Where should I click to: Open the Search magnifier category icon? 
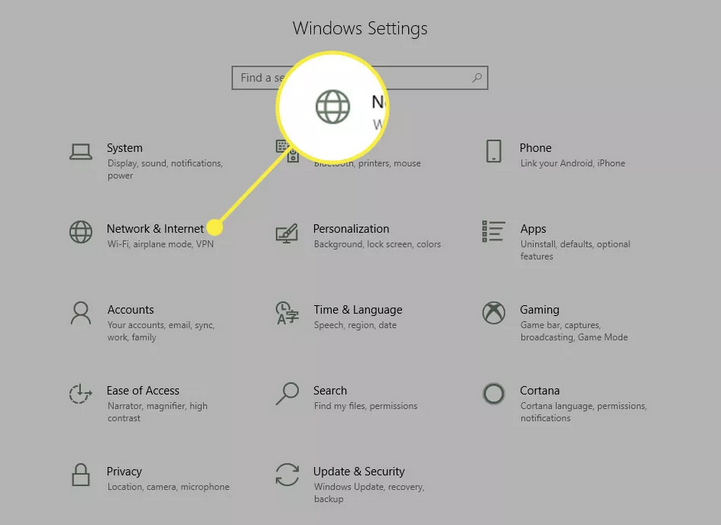[x=287, y=394]
